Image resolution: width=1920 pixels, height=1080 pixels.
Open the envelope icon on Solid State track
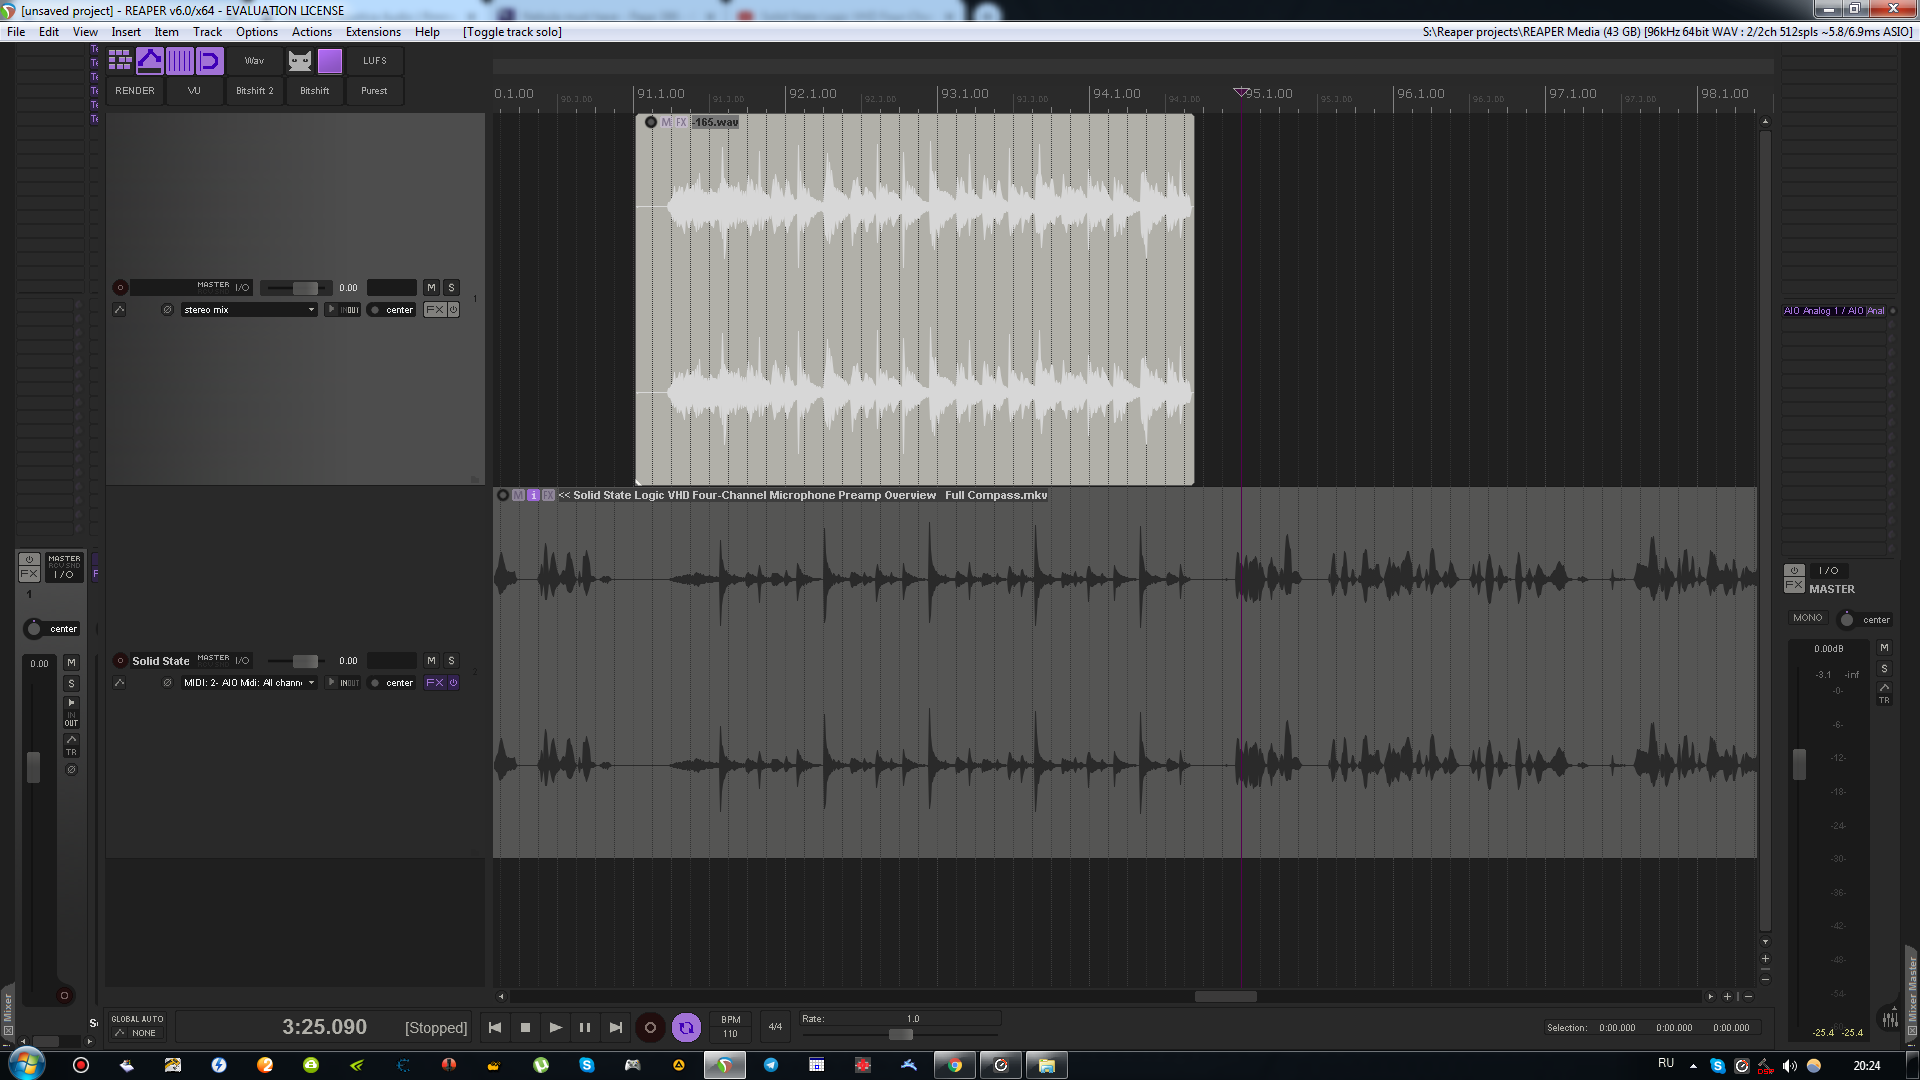click(x=119, y=683)
